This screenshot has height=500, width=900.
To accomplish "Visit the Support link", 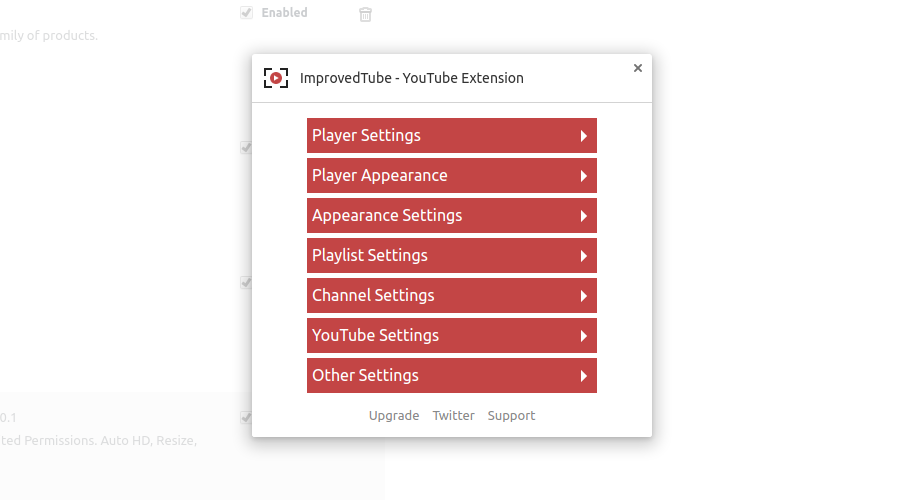I will click(x=511, y=416).
